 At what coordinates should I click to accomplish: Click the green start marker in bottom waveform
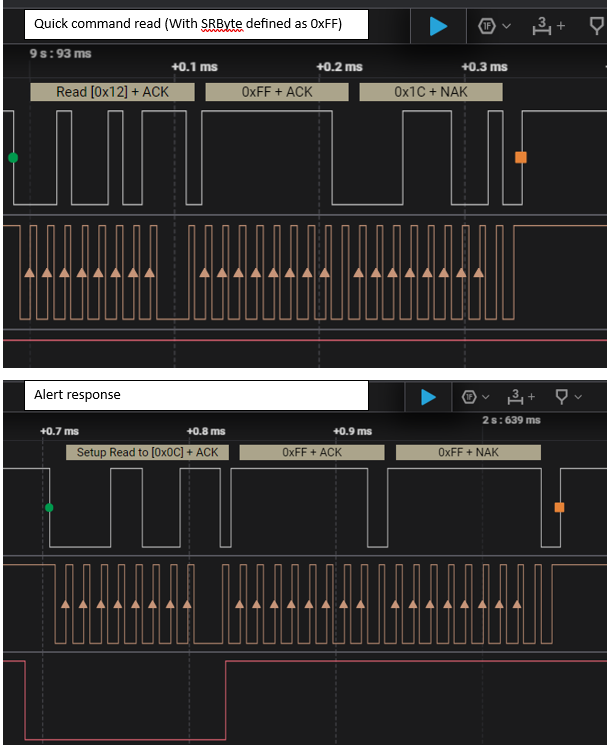pos(49,507)
